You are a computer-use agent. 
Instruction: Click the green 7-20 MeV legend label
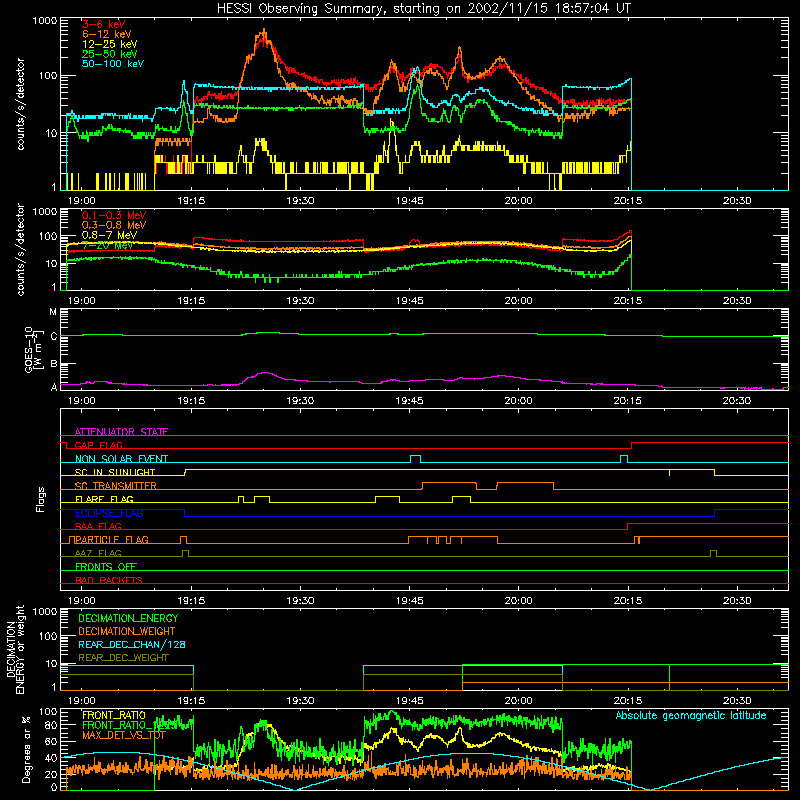click(x=107, y=245)
